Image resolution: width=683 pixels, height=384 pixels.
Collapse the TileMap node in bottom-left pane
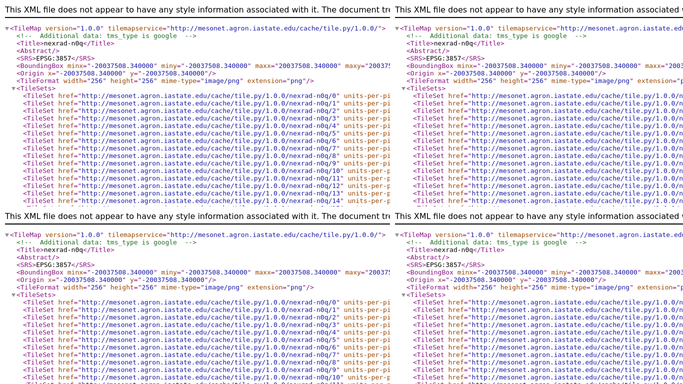[x=7, y=235]
